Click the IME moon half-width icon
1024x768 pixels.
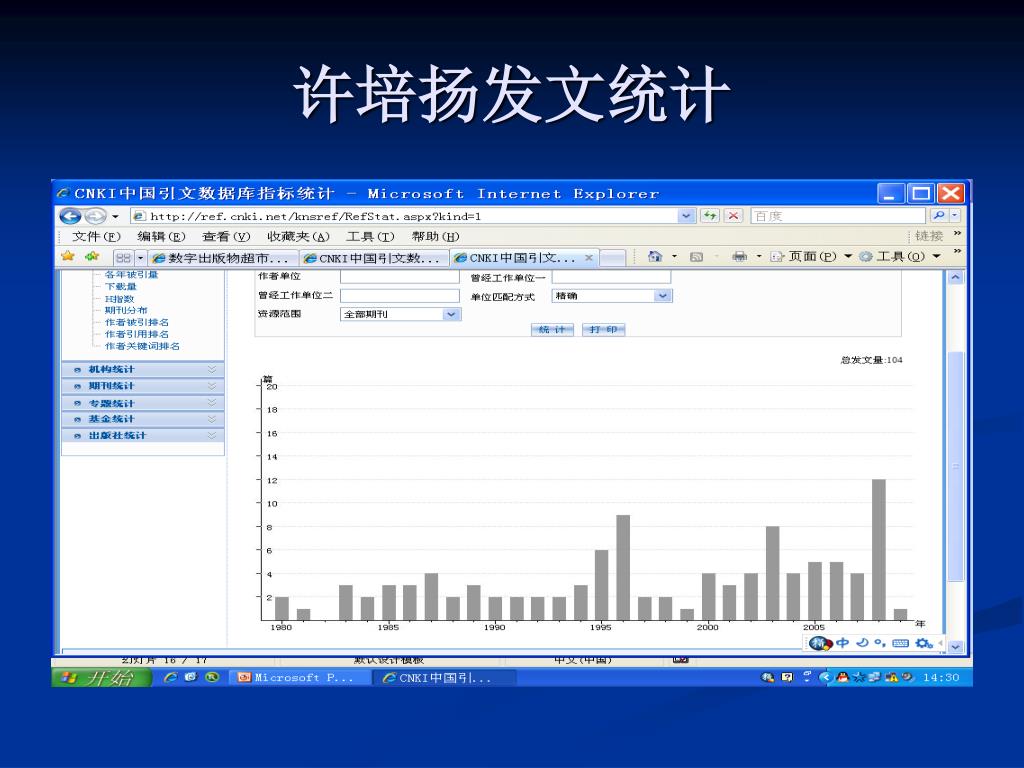[862, 643]
